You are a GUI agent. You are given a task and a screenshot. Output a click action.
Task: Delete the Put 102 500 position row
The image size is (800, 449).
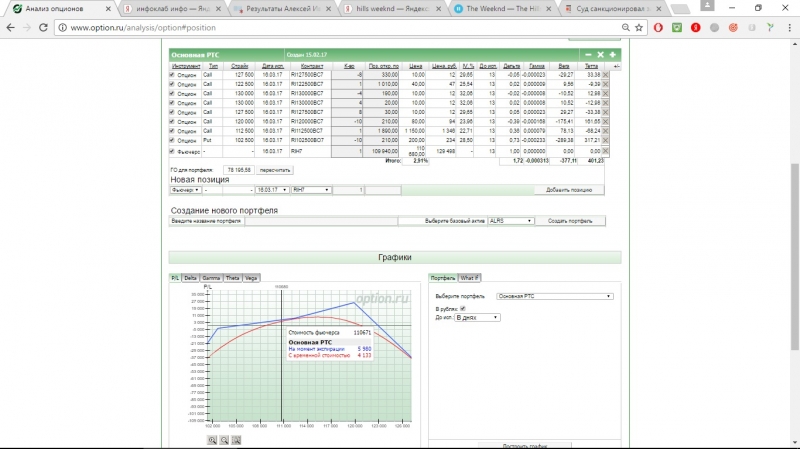coord(606,140)
